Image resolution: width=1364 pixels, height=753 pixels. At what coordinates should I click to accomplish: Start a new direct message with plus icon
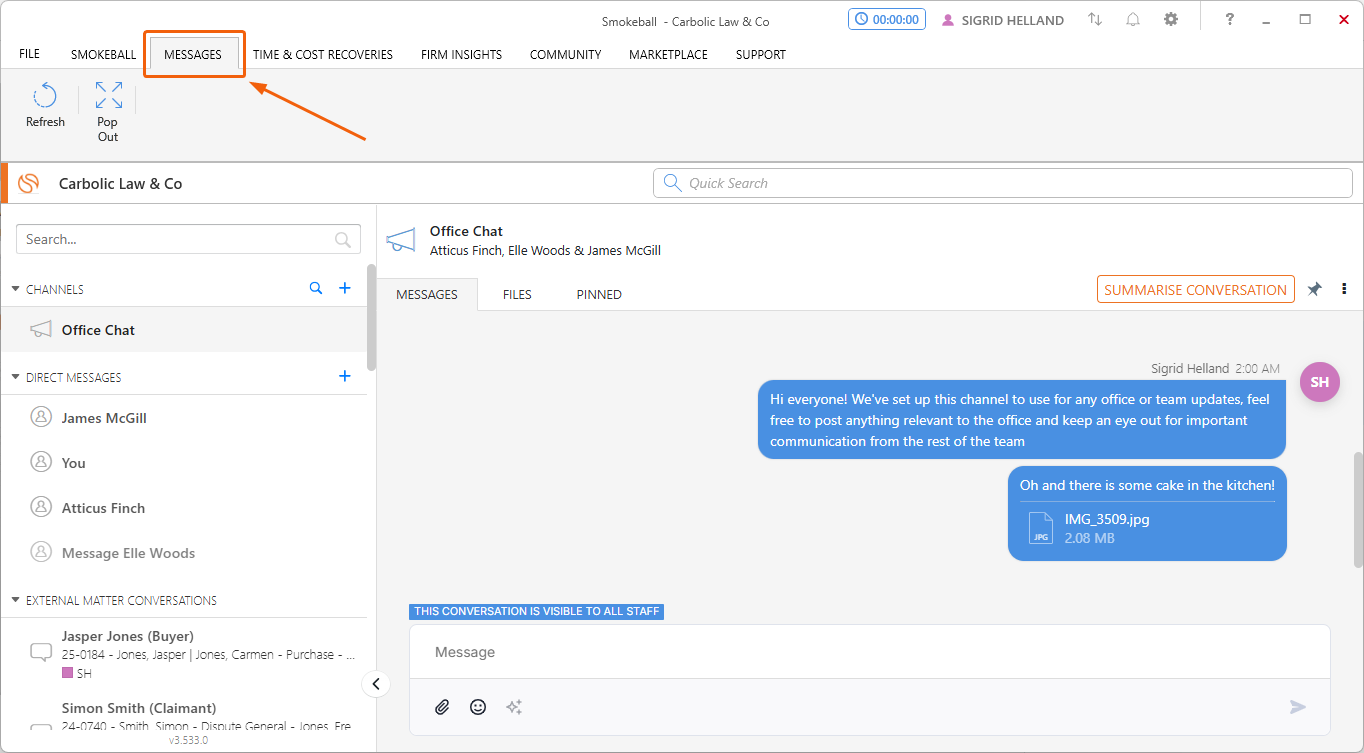pos(345,376)
